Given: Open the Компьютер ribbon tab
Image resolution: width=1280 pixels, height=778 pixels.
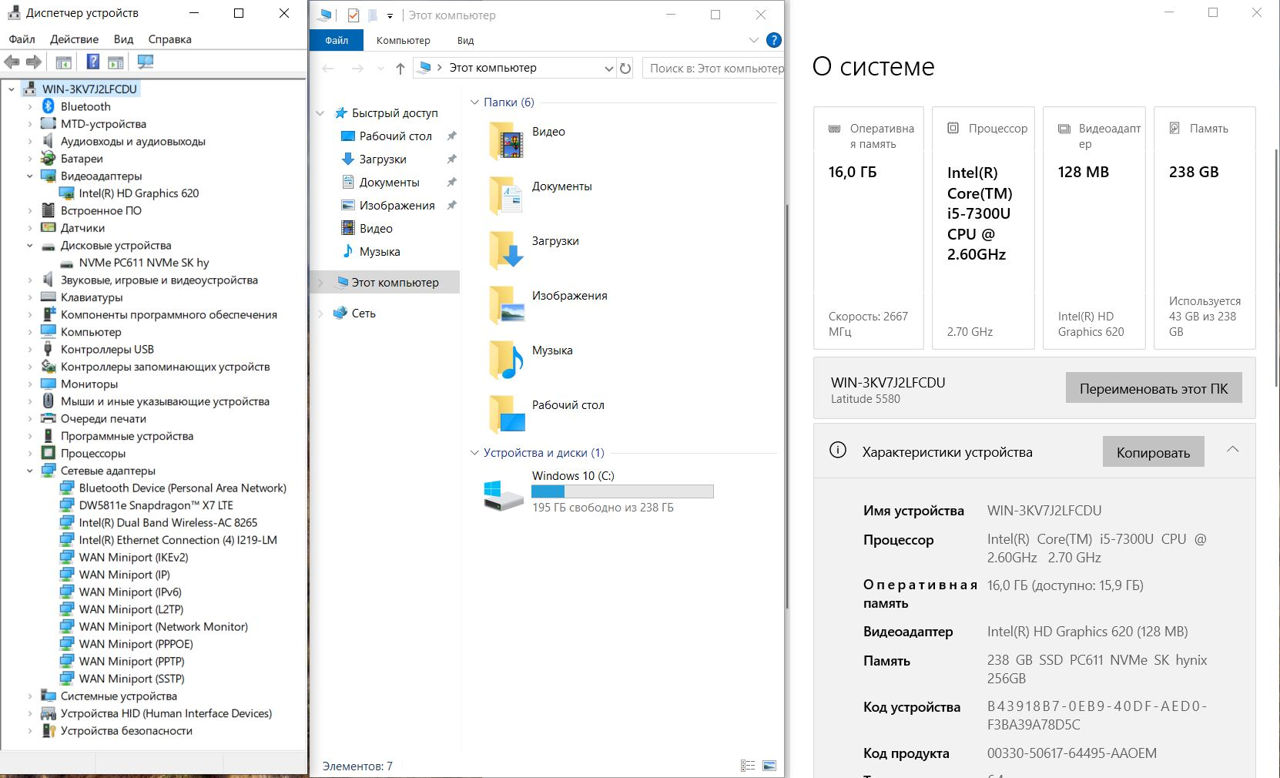Looking at the screenshot, I should click(403, 41).
